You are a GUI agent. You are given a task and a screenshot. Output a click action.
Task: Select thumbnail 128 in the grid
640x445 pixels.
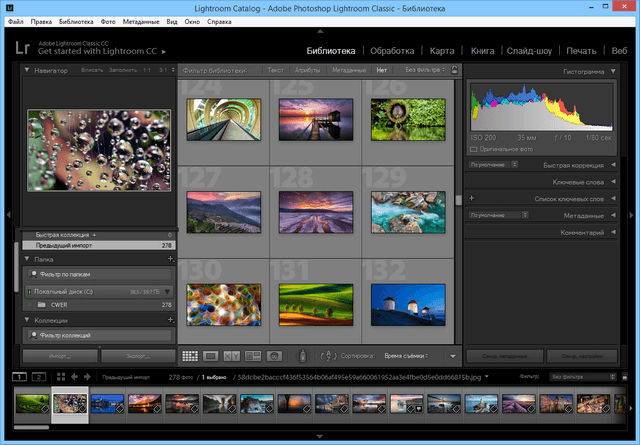(315, 211)
